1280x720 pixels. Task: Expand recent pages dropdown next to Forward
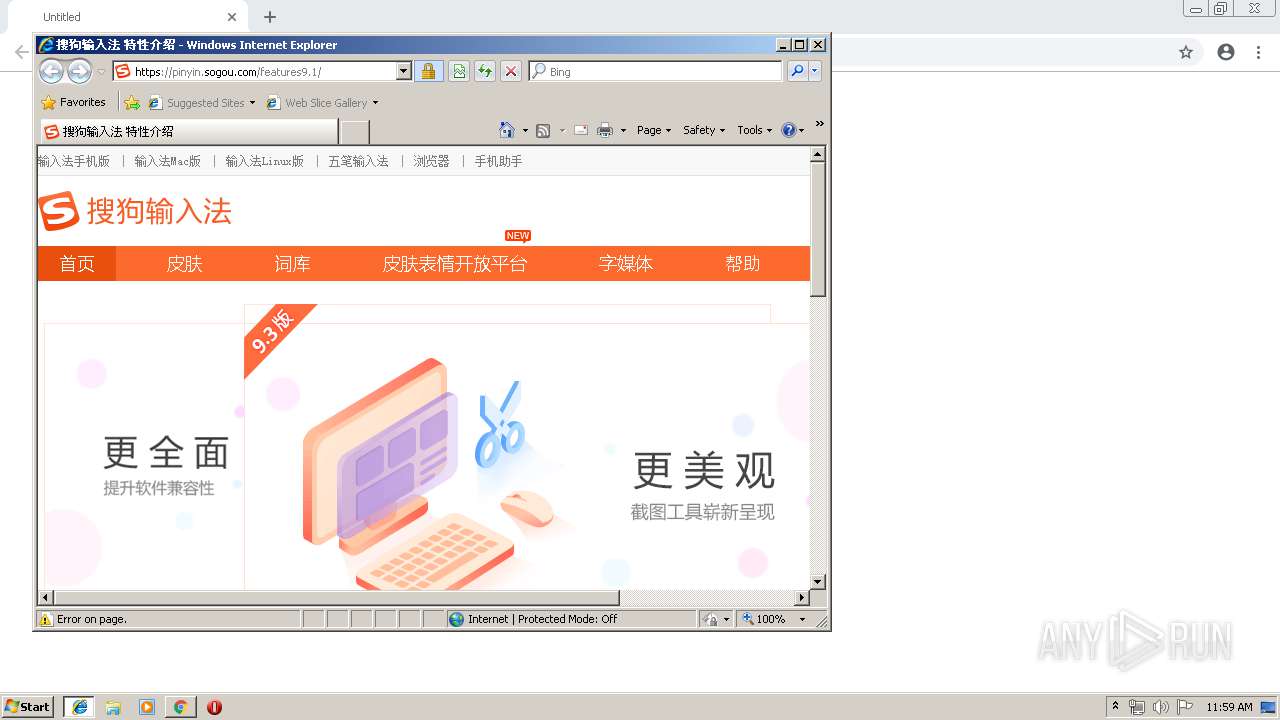pos(101,71)
